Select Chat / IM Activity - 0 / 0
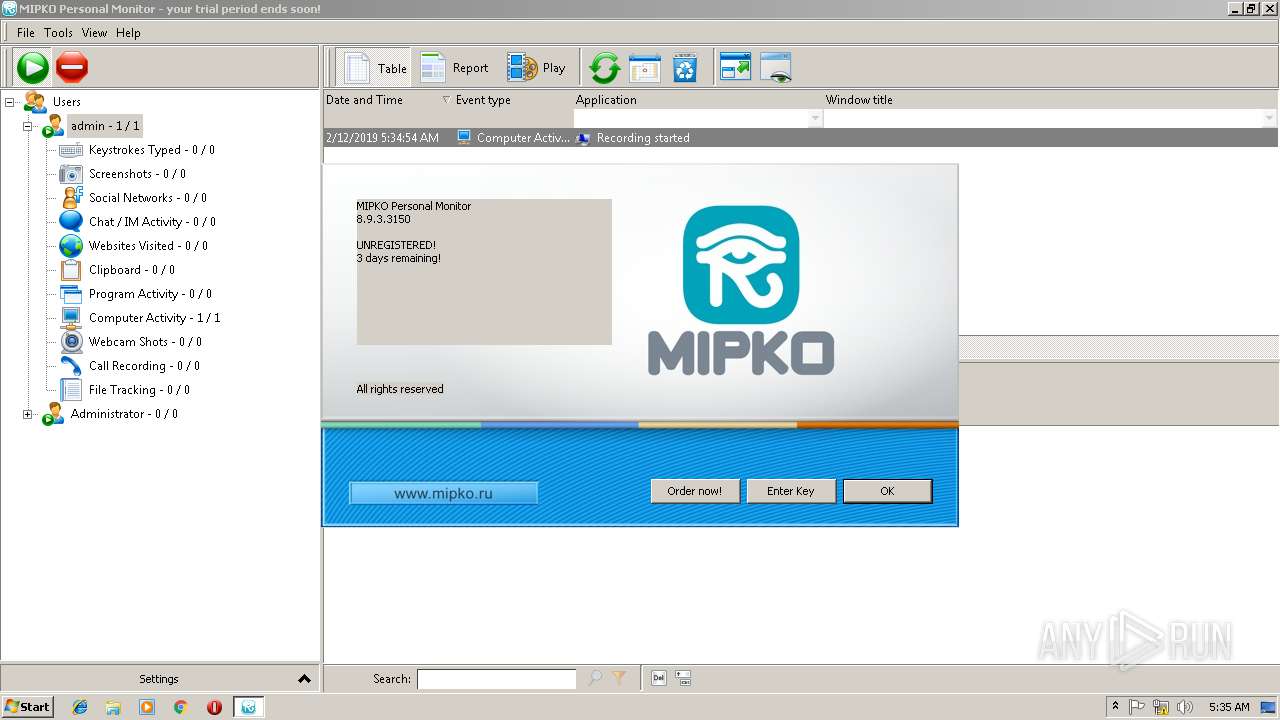Viewport: 1280px width, 720px height. (x=152, y=222)
